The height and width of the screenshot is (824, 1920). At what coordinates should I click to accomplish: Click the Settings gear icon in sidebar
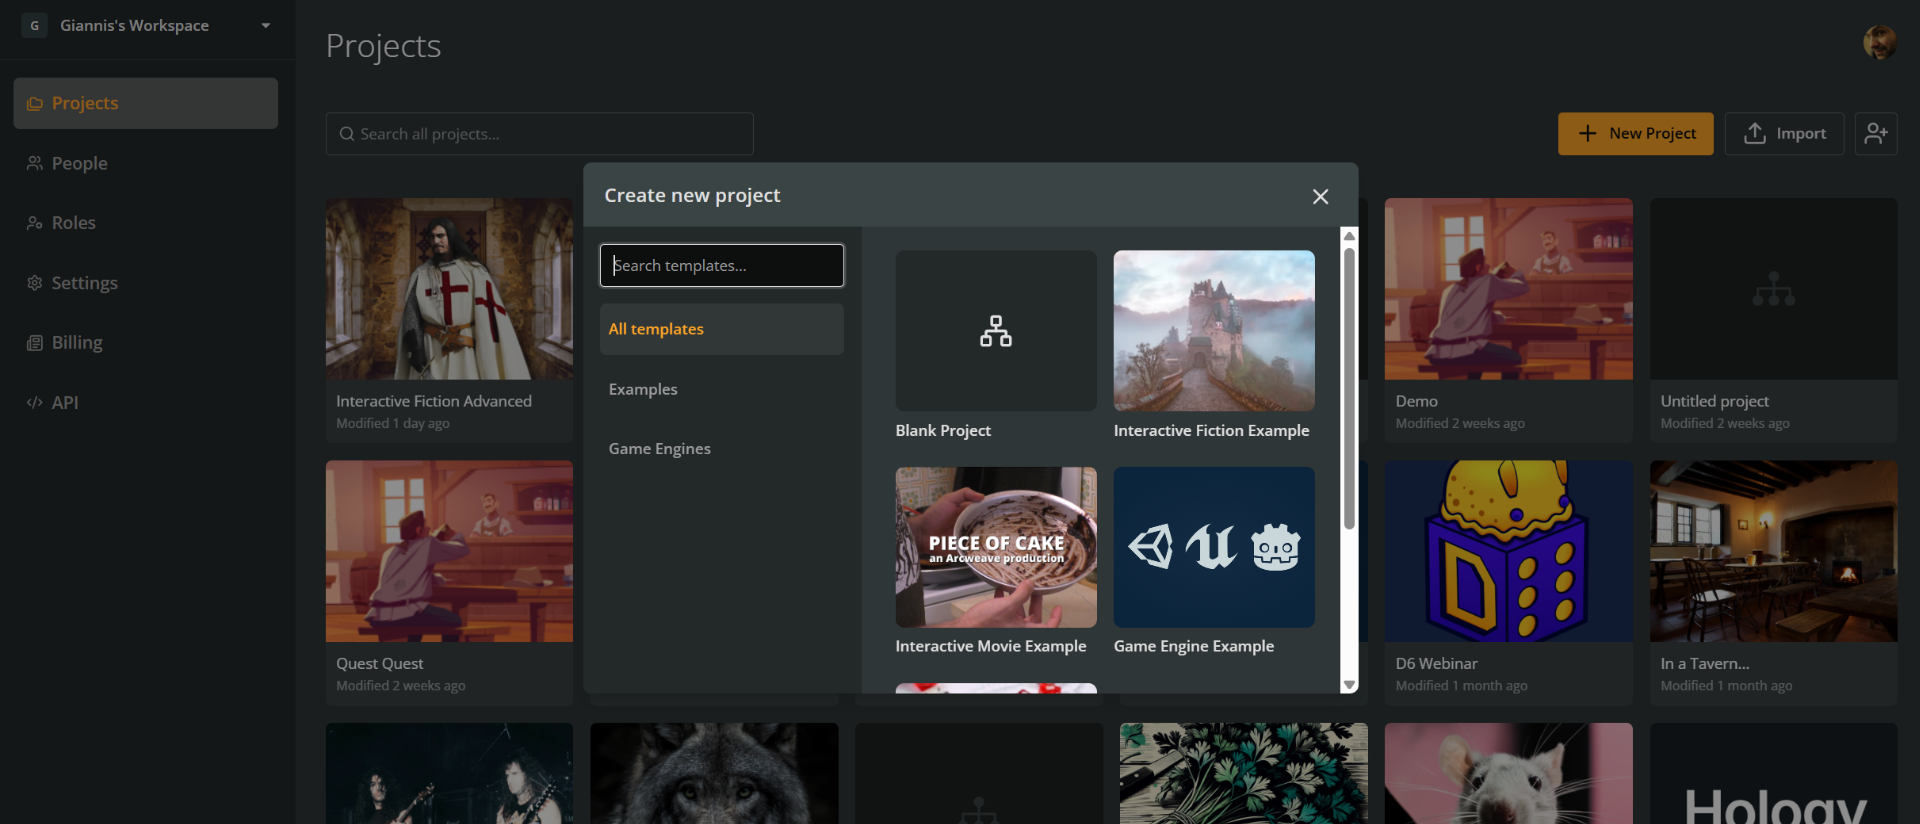coord(35,283)
